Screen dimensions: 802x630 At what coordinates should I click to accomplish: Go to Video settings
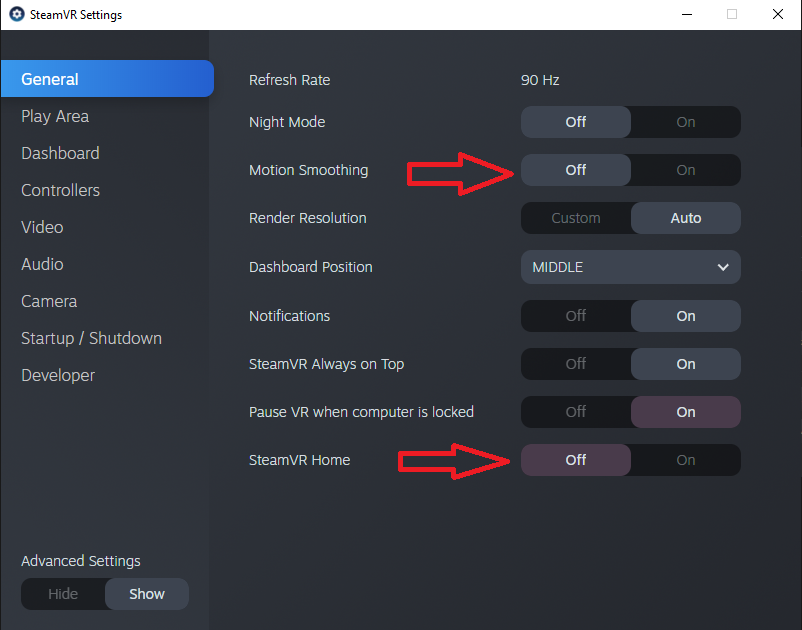point(42,227)
